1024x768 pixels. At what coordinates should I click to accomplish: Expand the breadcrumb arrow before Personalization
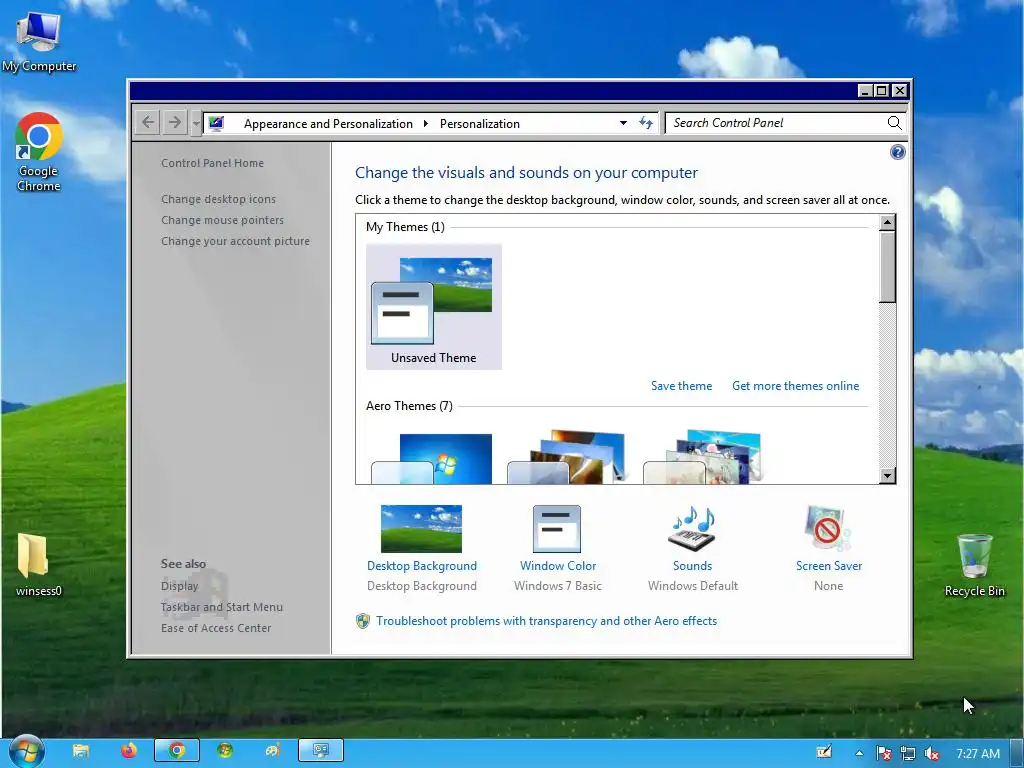426,123
